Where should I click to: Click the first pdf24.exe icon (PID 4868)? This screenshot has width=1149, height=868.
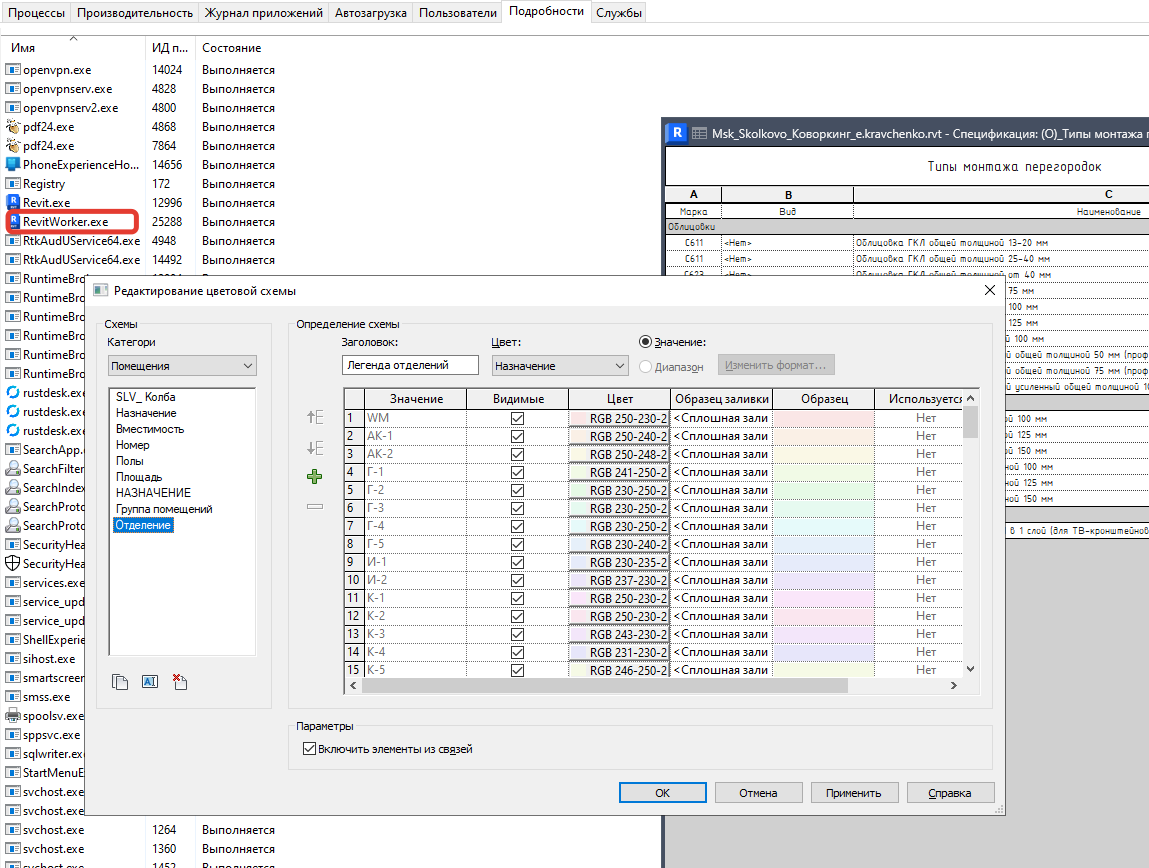coord(12,126)
